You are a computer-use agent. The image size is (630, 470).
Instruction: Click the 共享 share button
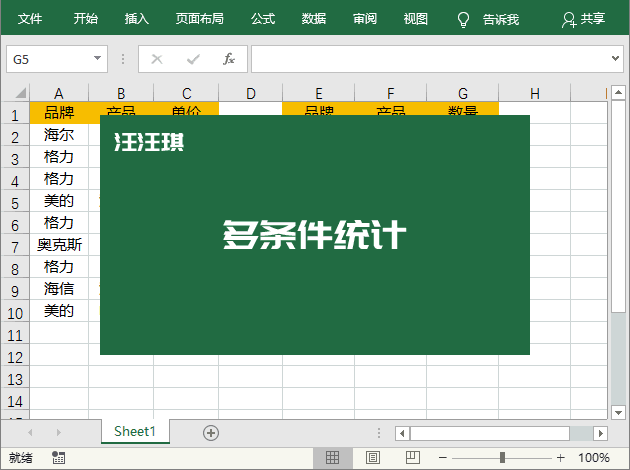pos(583,19)
